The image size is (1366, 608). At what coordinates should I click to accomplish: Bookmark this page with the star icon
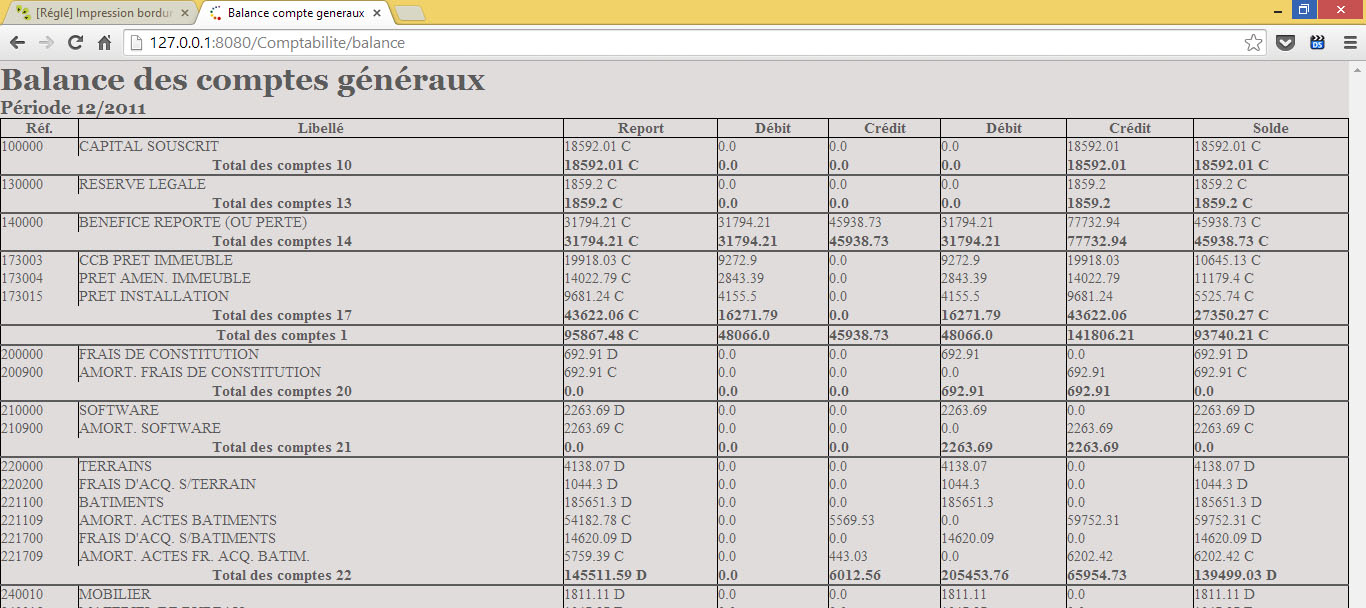(x=1253, y=43)
